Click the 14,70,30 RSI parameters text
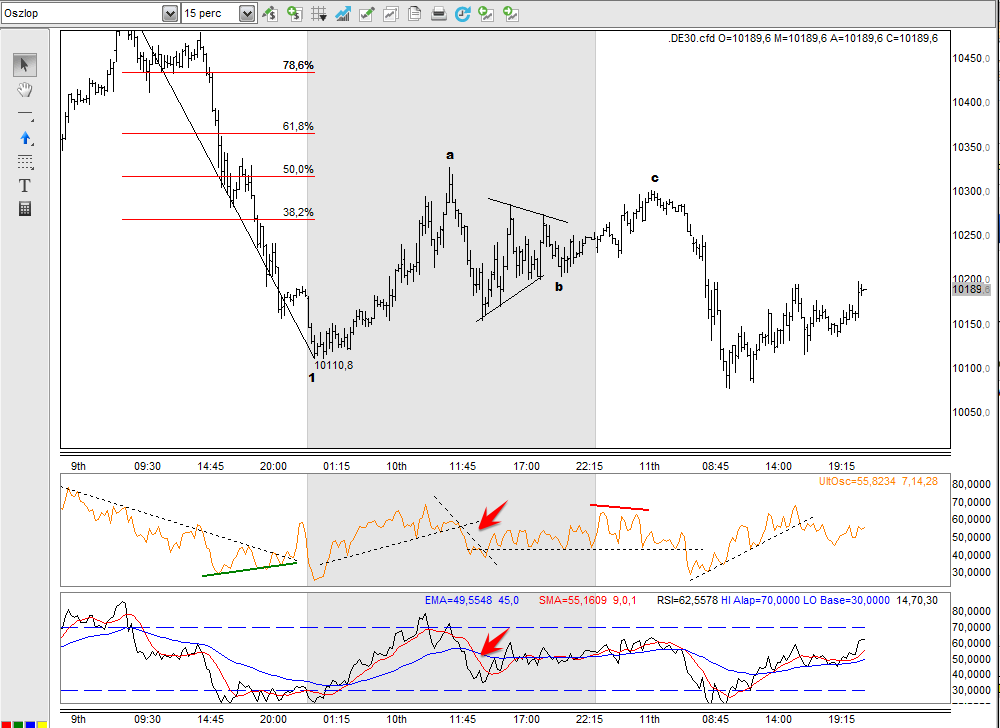This screenshot has height=728, width=1000. (x=917, y=601)
